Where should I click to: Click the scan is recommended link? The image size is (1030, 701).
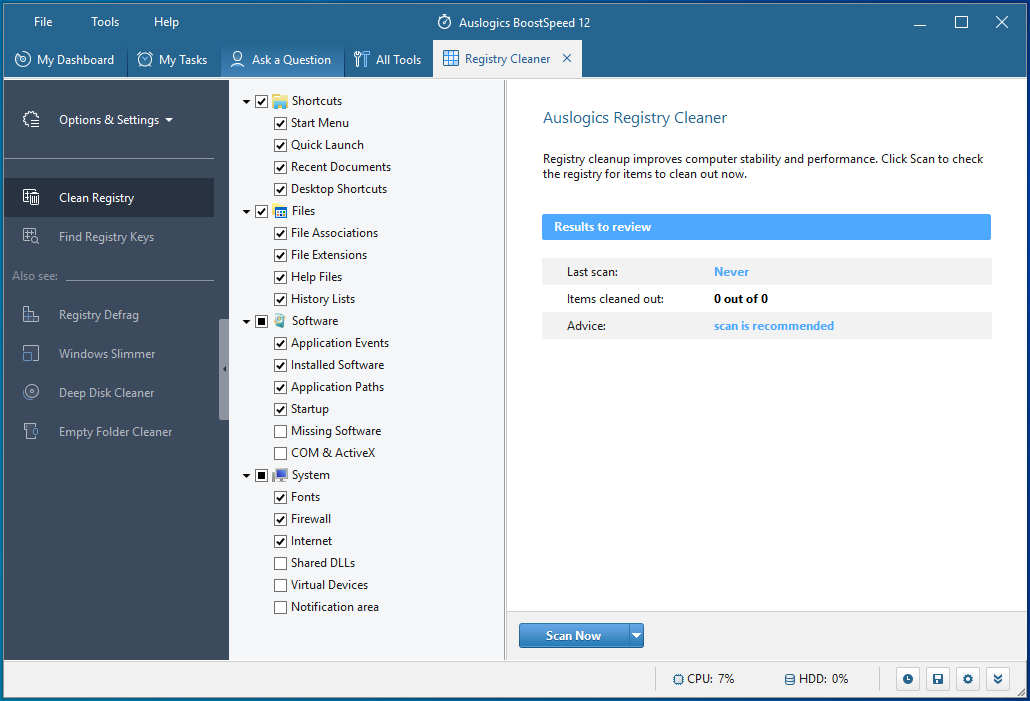pyautogui.click(x=776, y=325)
